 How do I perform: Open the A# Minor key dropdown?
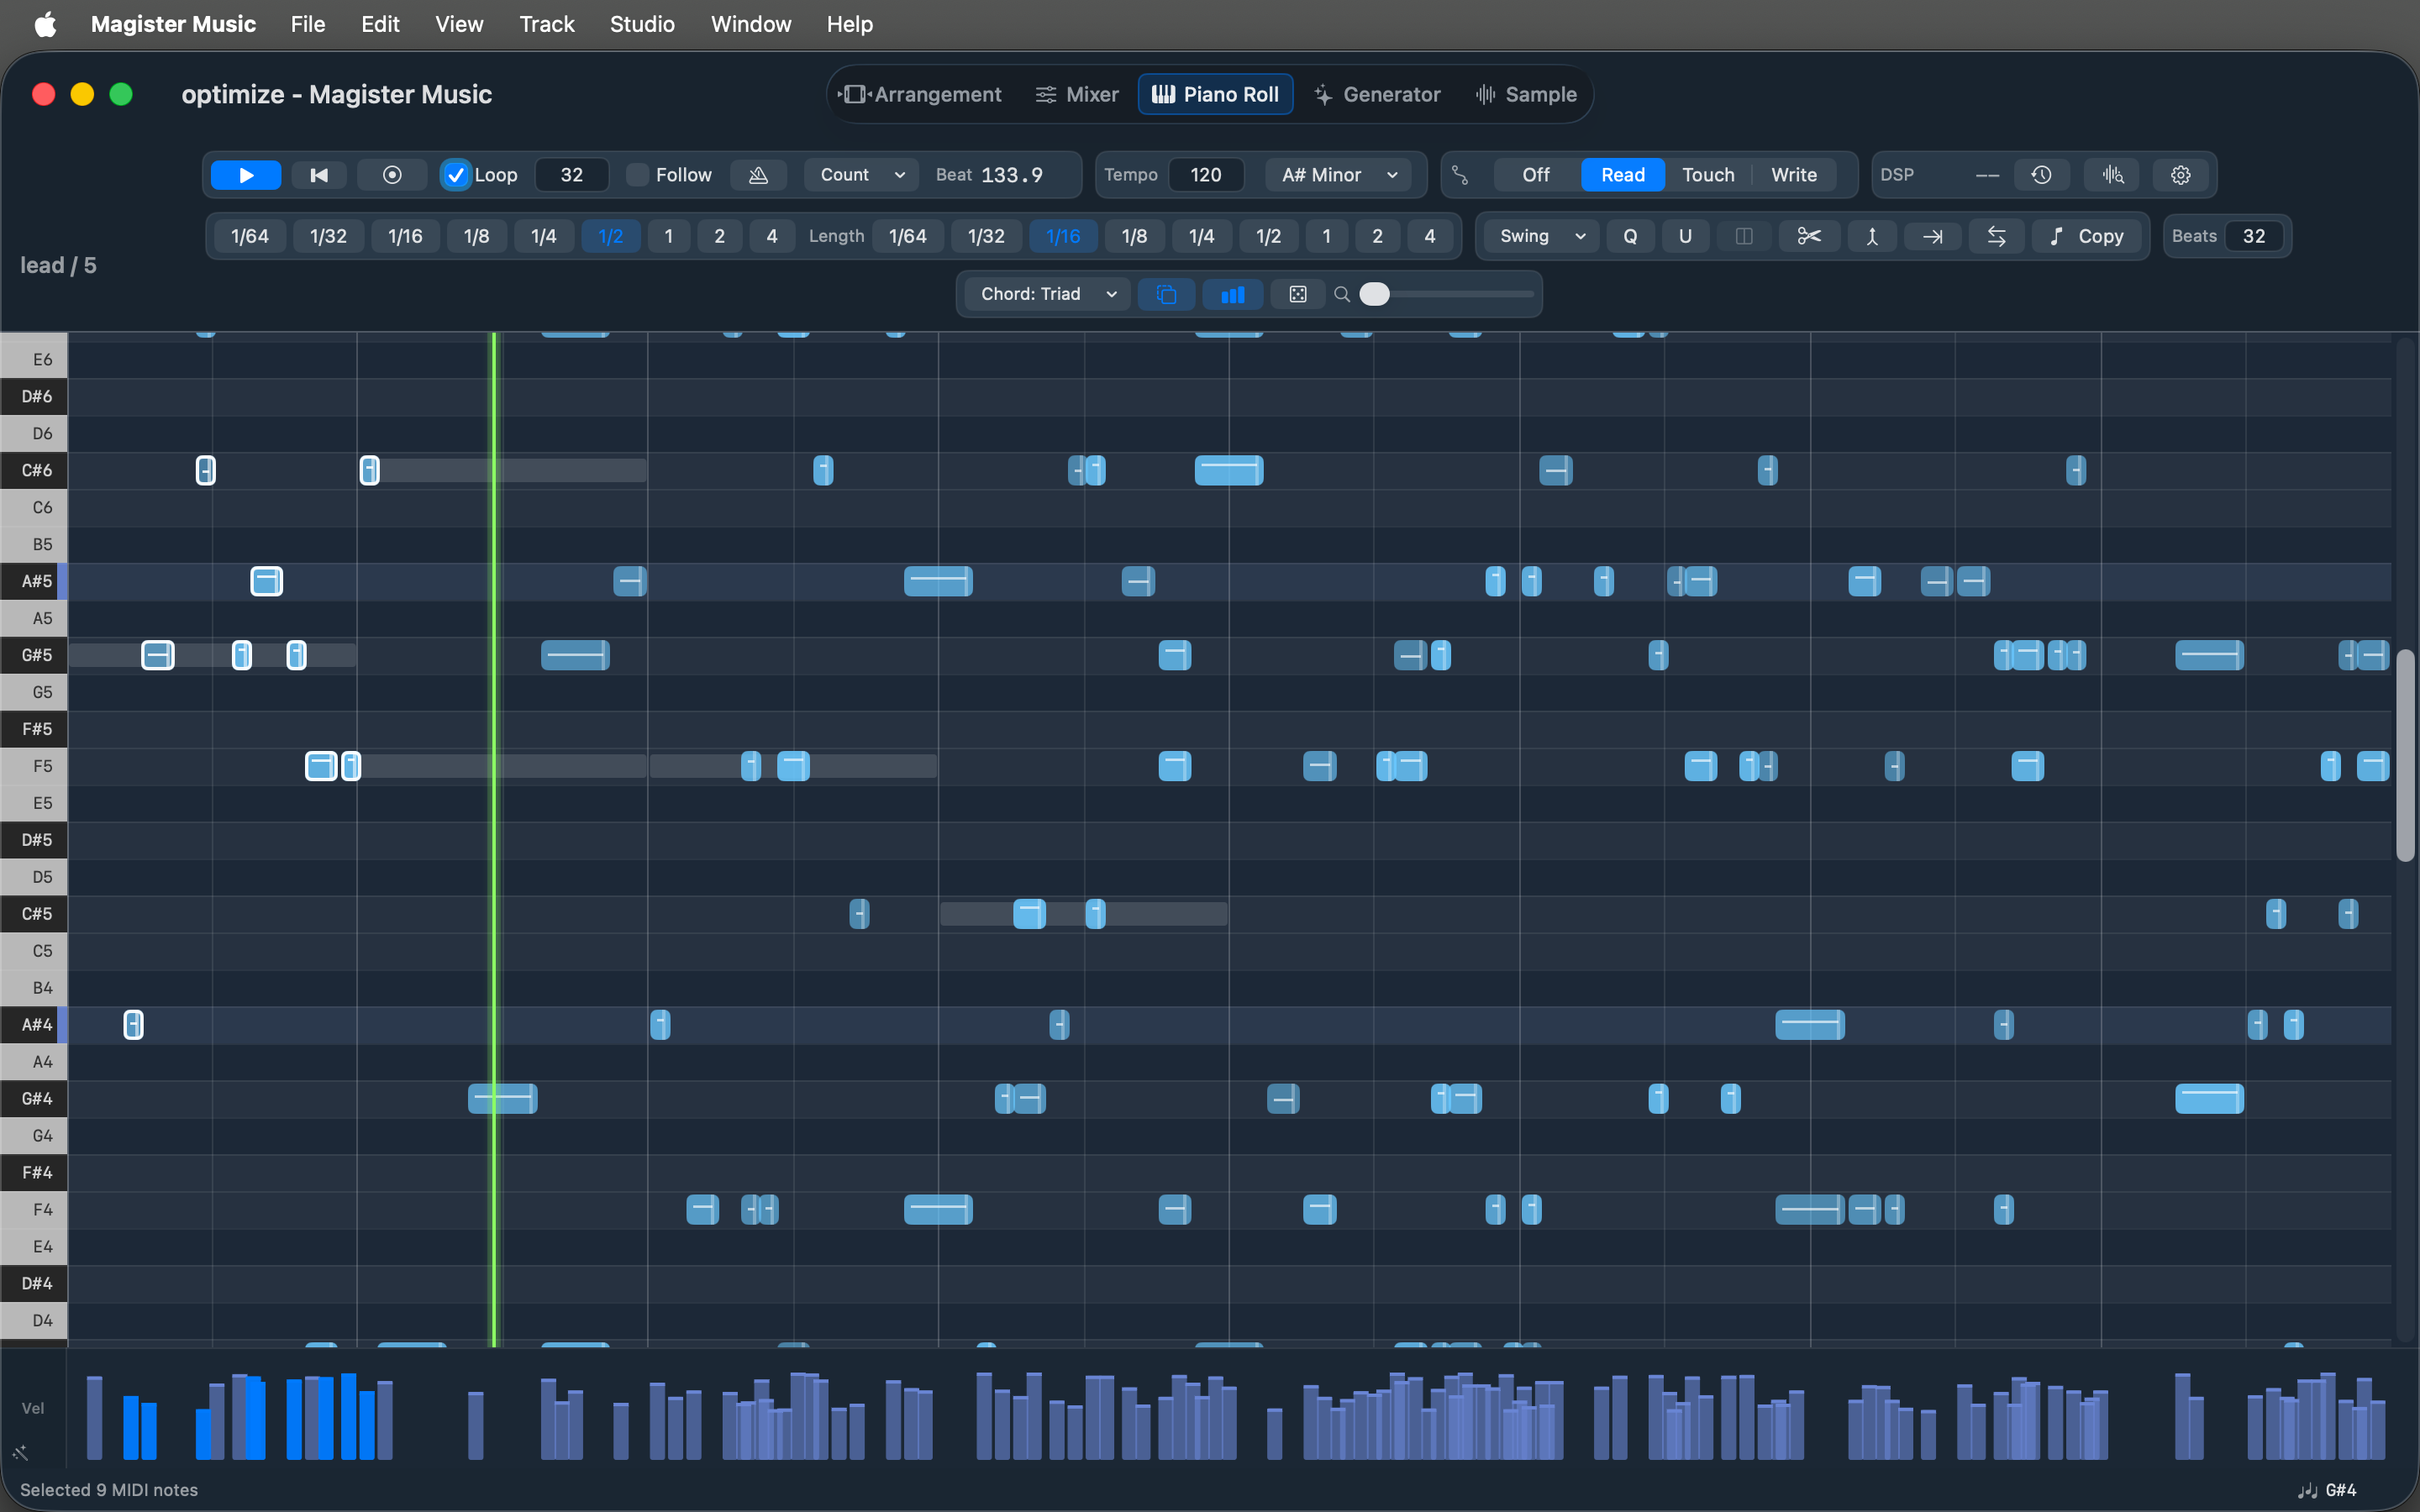(1338, 175)
